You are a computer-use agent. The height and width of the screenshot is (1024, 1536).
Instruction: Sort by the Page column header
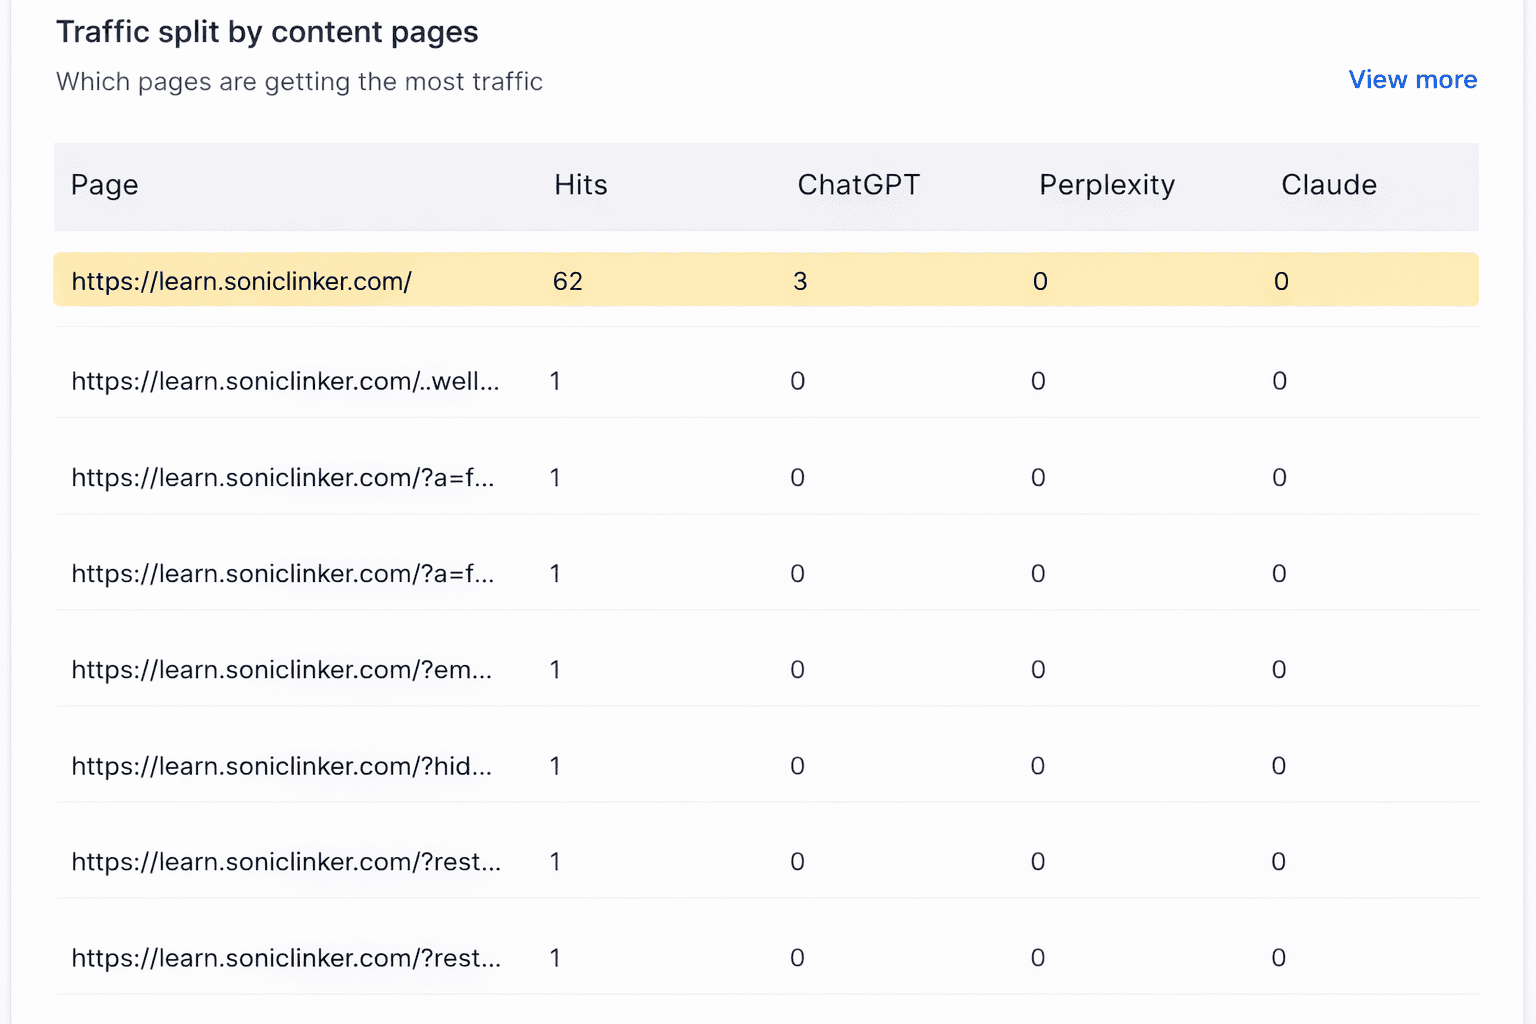tap(105, 185)
